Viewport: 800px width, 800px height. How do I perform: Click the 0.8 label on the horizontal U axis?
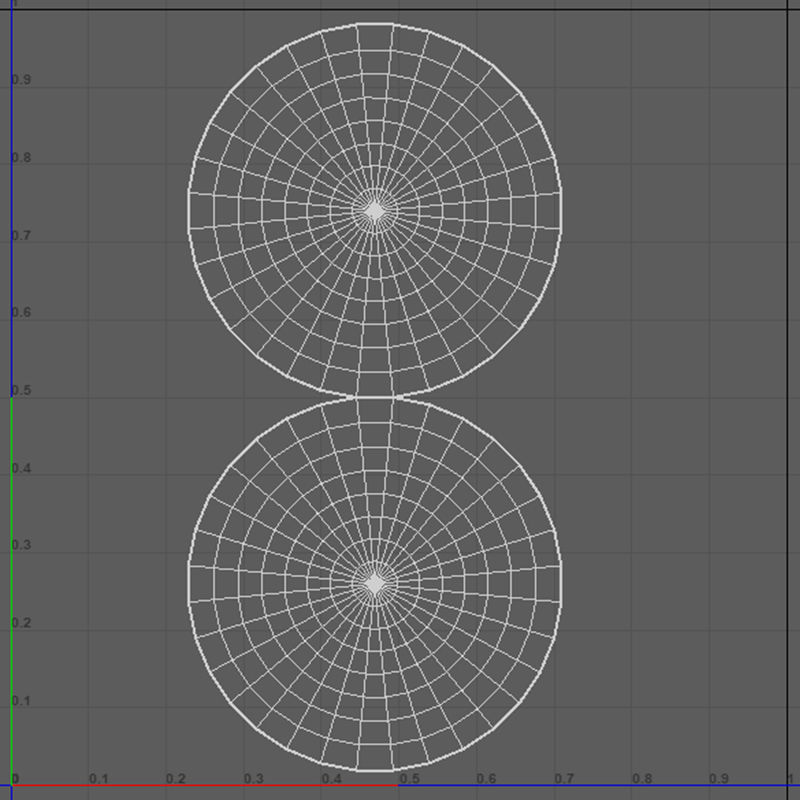(x=642, y=779)
